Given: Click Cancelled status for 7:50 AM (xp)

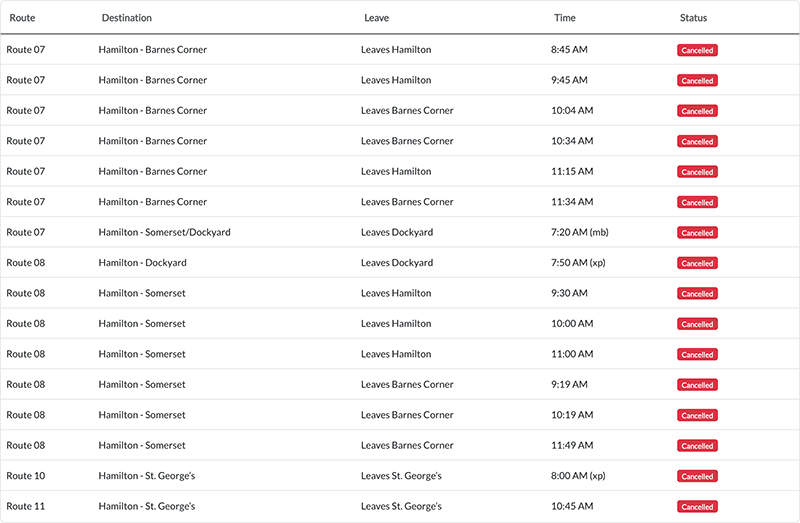Looking at the screenshot, I should 697,263.
